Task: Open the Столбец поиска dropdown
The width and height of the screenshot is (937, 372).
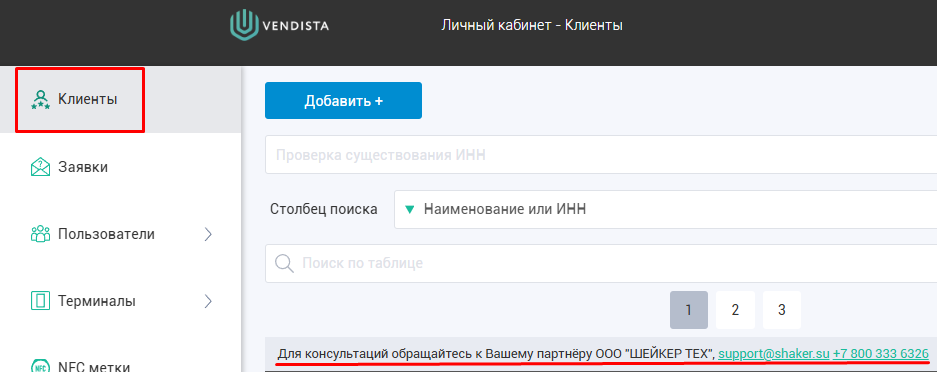Action: coord(665,210)
